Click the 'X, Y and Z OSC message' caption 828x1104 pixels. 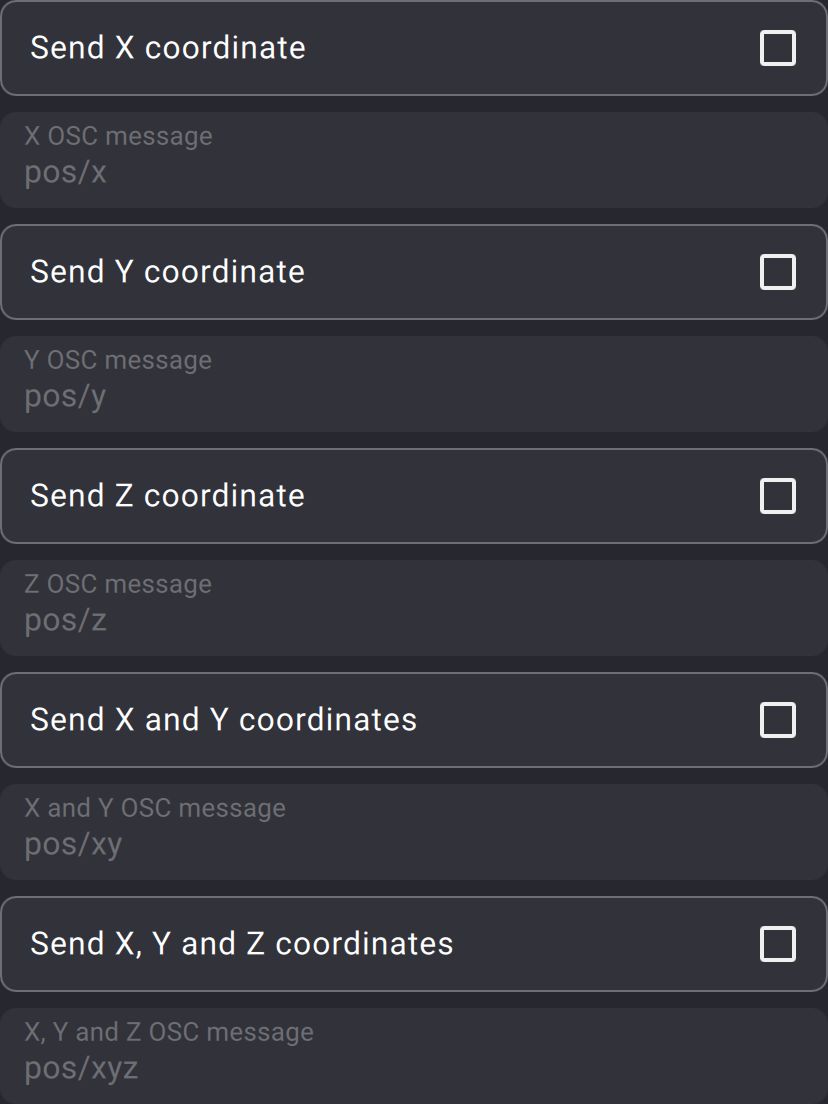[169, 1032]
